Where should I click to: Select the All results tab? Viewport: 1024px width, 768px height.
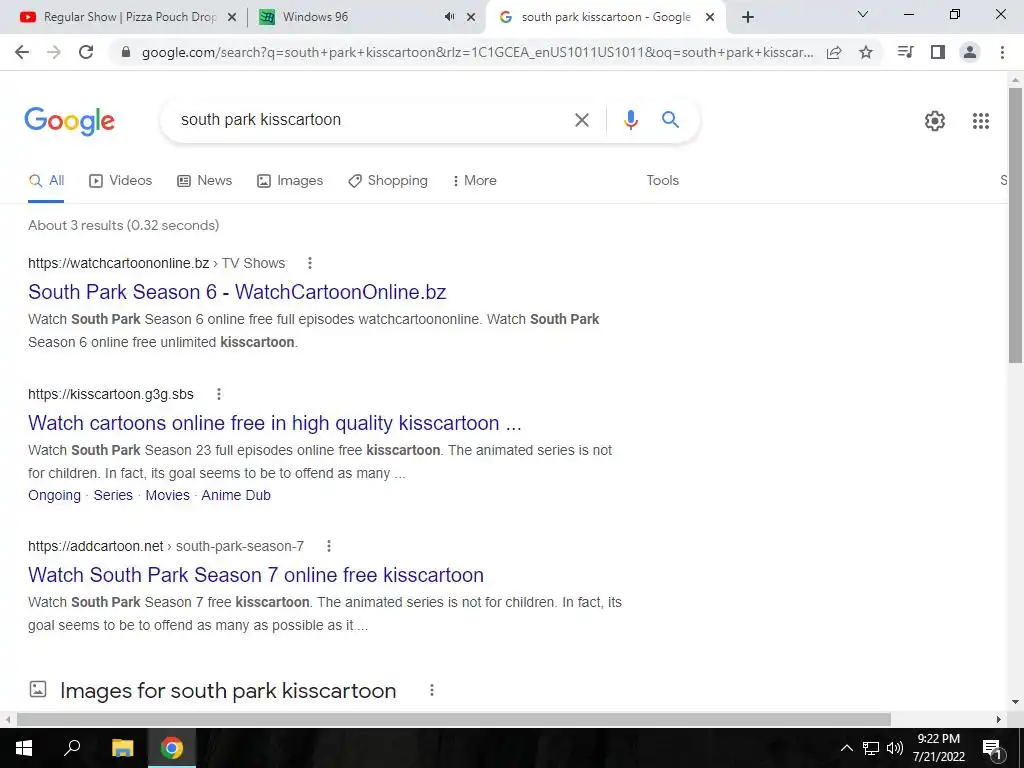pyautogui.click(x=46, y=180)
